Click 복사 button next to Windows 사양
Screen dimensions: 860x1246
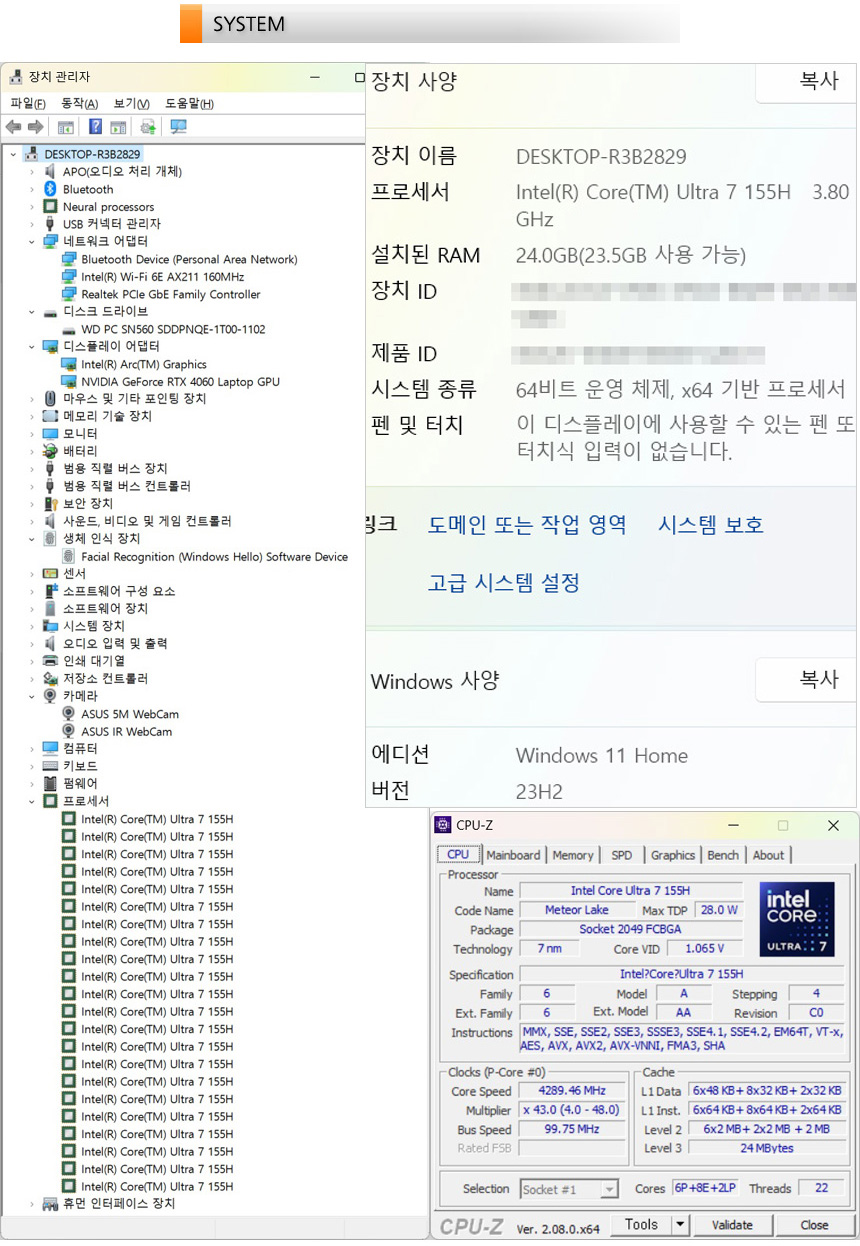(x=807, y=680)
